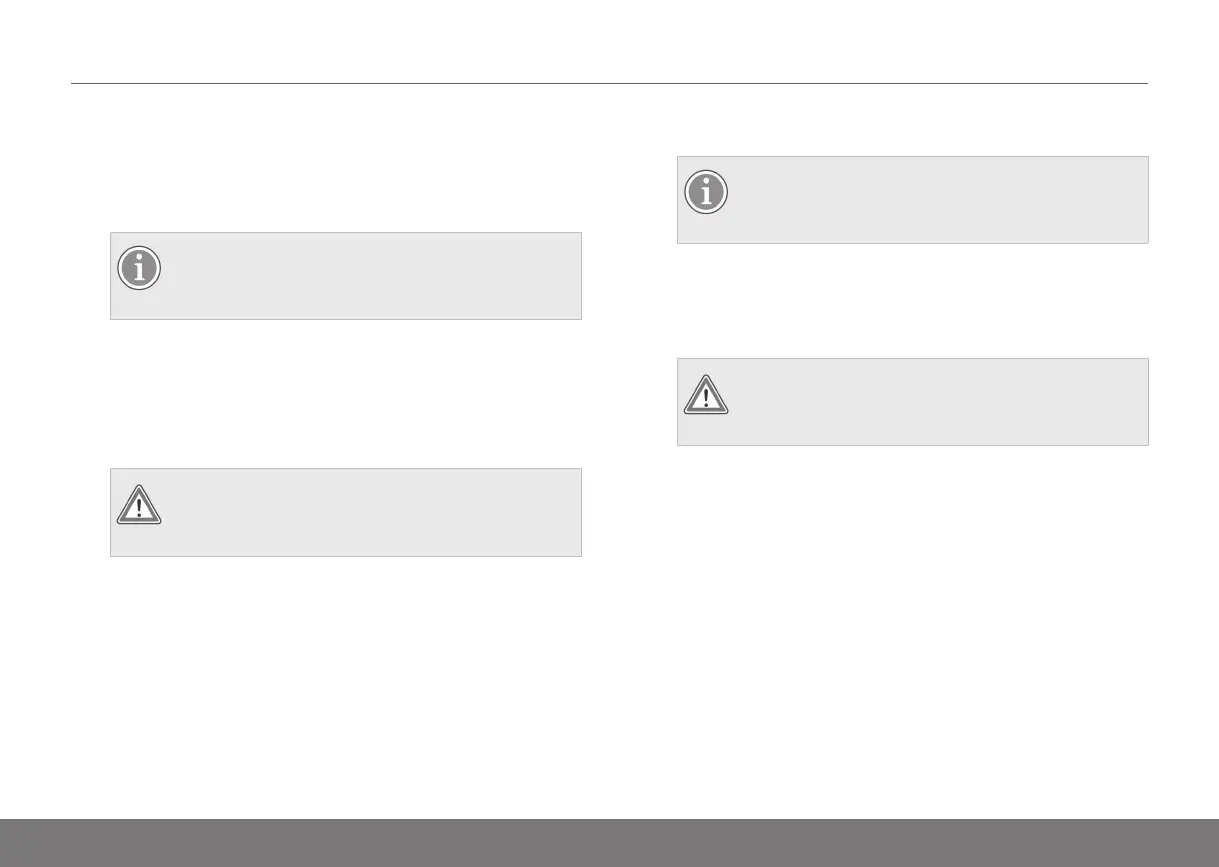Click empty page area below left warning box
1219x867 pixels.
click(x=345, y=680)
